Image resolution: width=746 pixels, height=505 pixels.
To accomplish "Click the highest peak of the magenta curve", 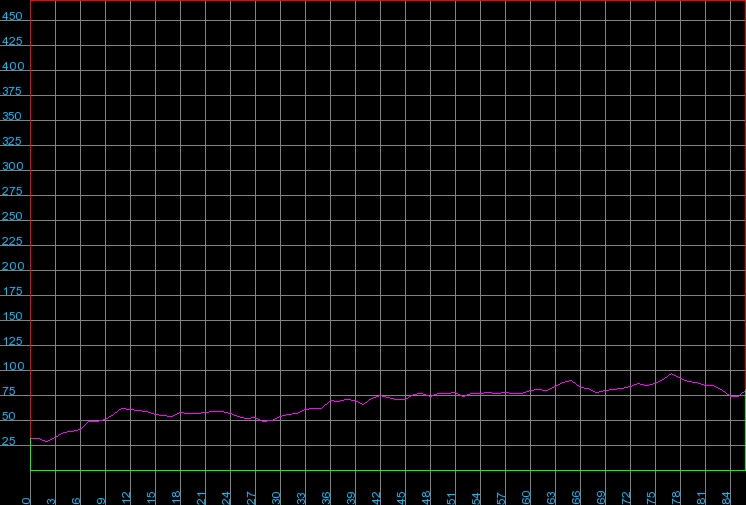I will click(x=672, y=374).
